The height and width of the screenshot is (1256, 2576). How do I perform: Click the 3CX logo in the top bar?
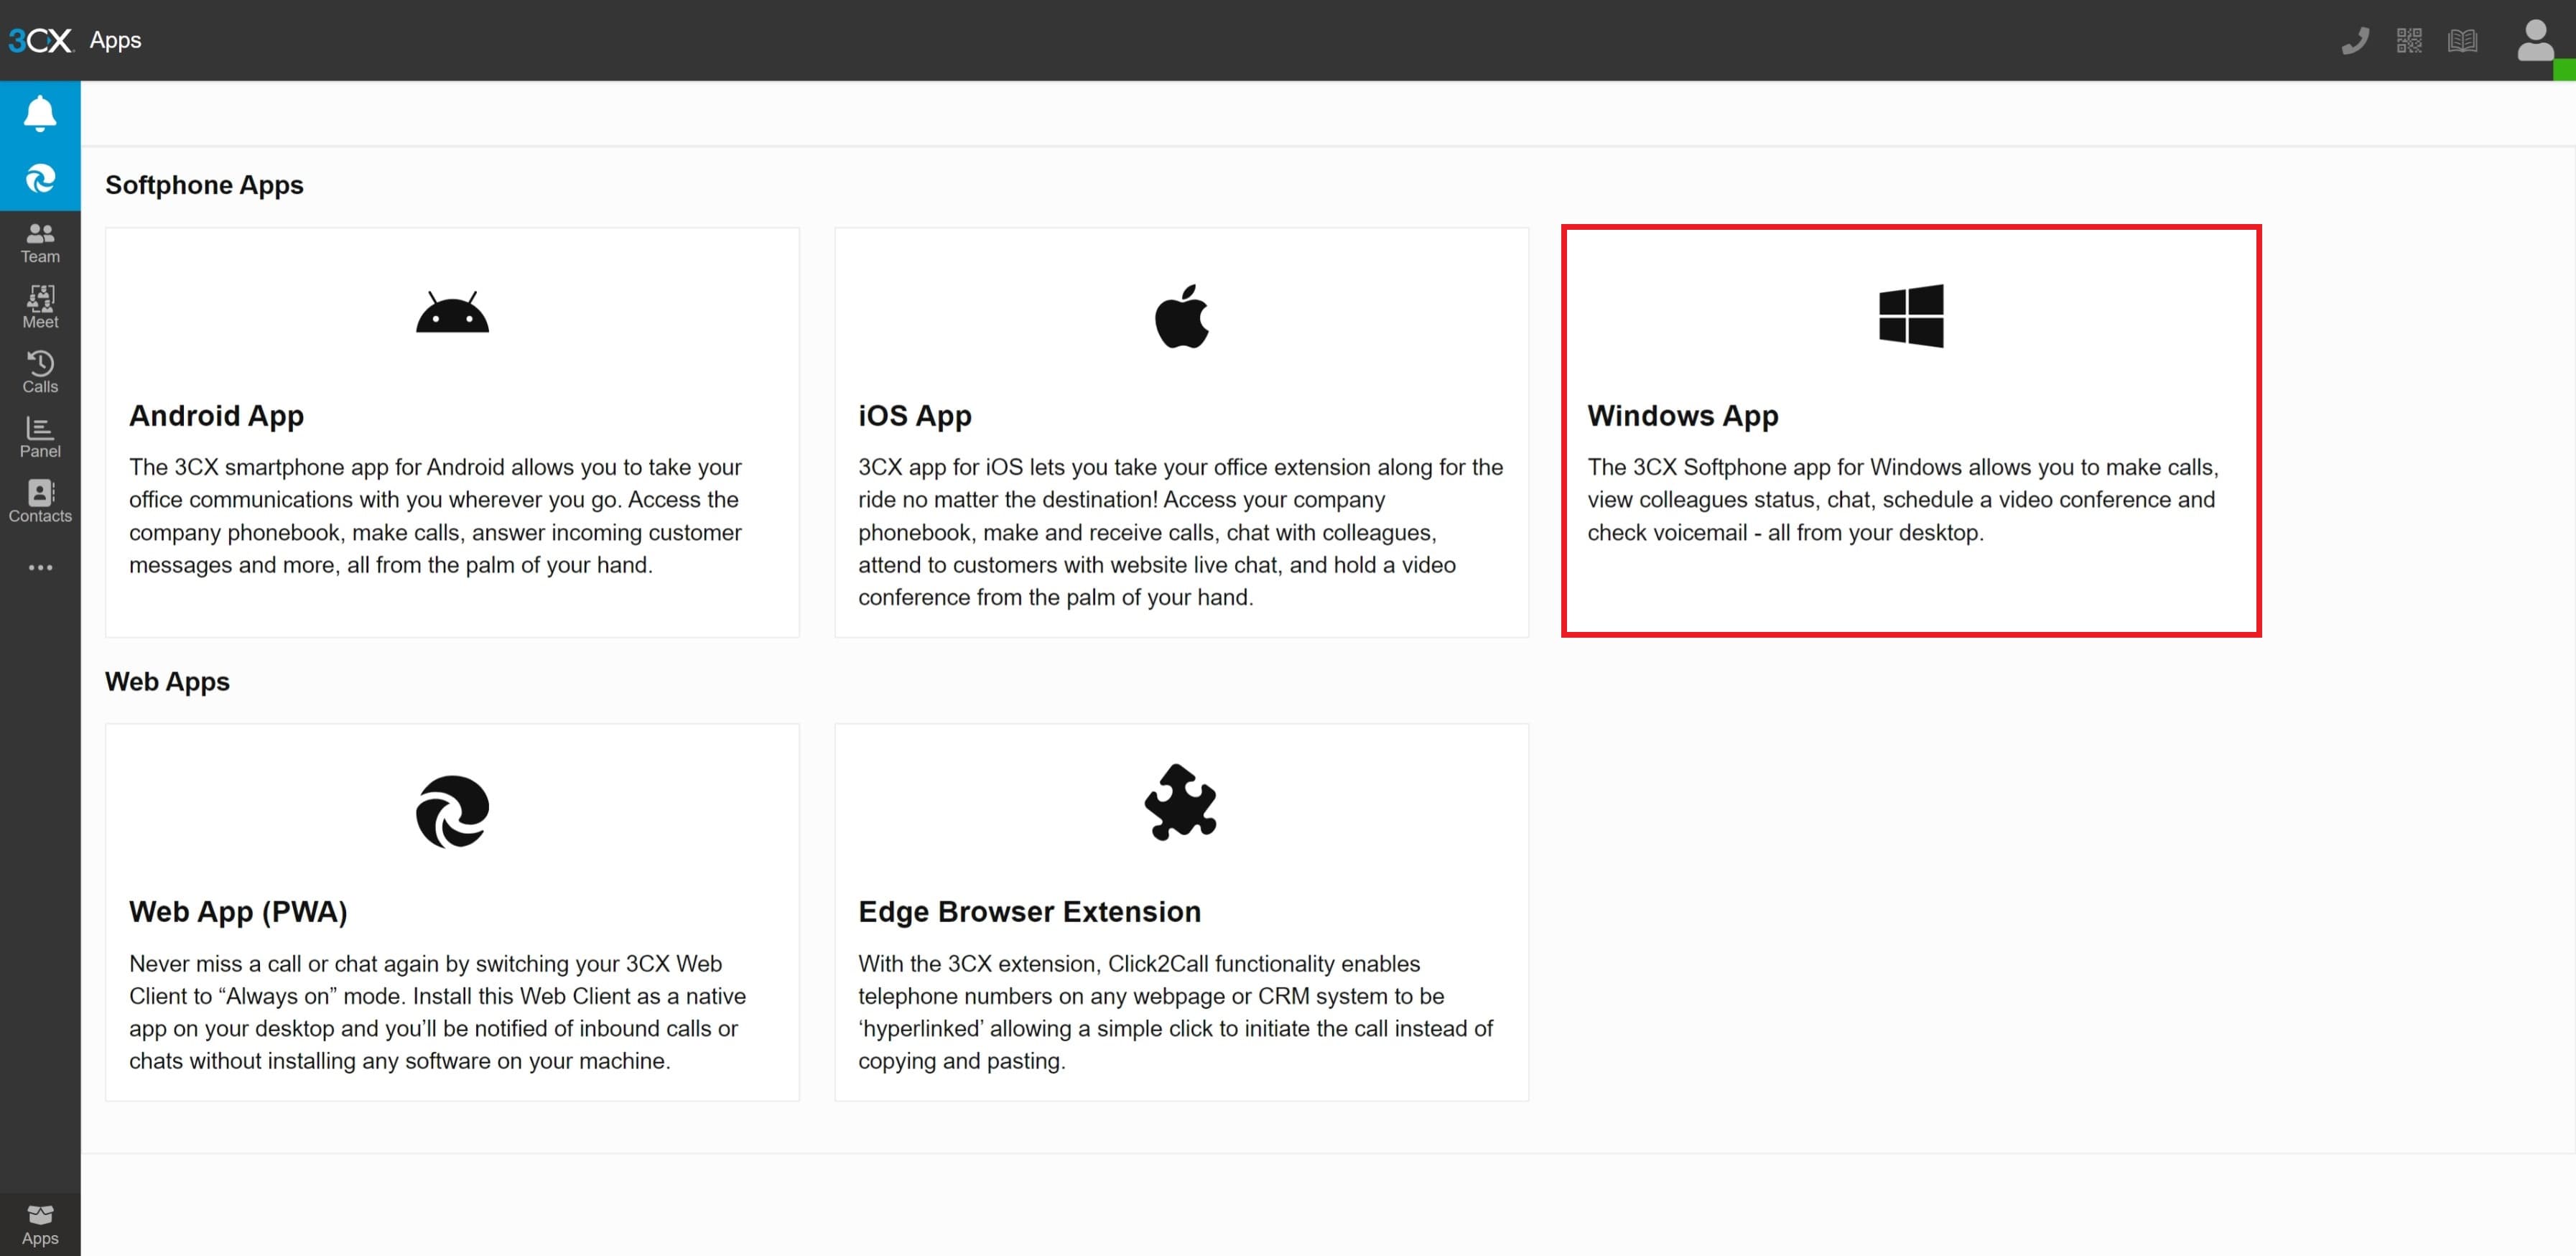coord(40,40)
